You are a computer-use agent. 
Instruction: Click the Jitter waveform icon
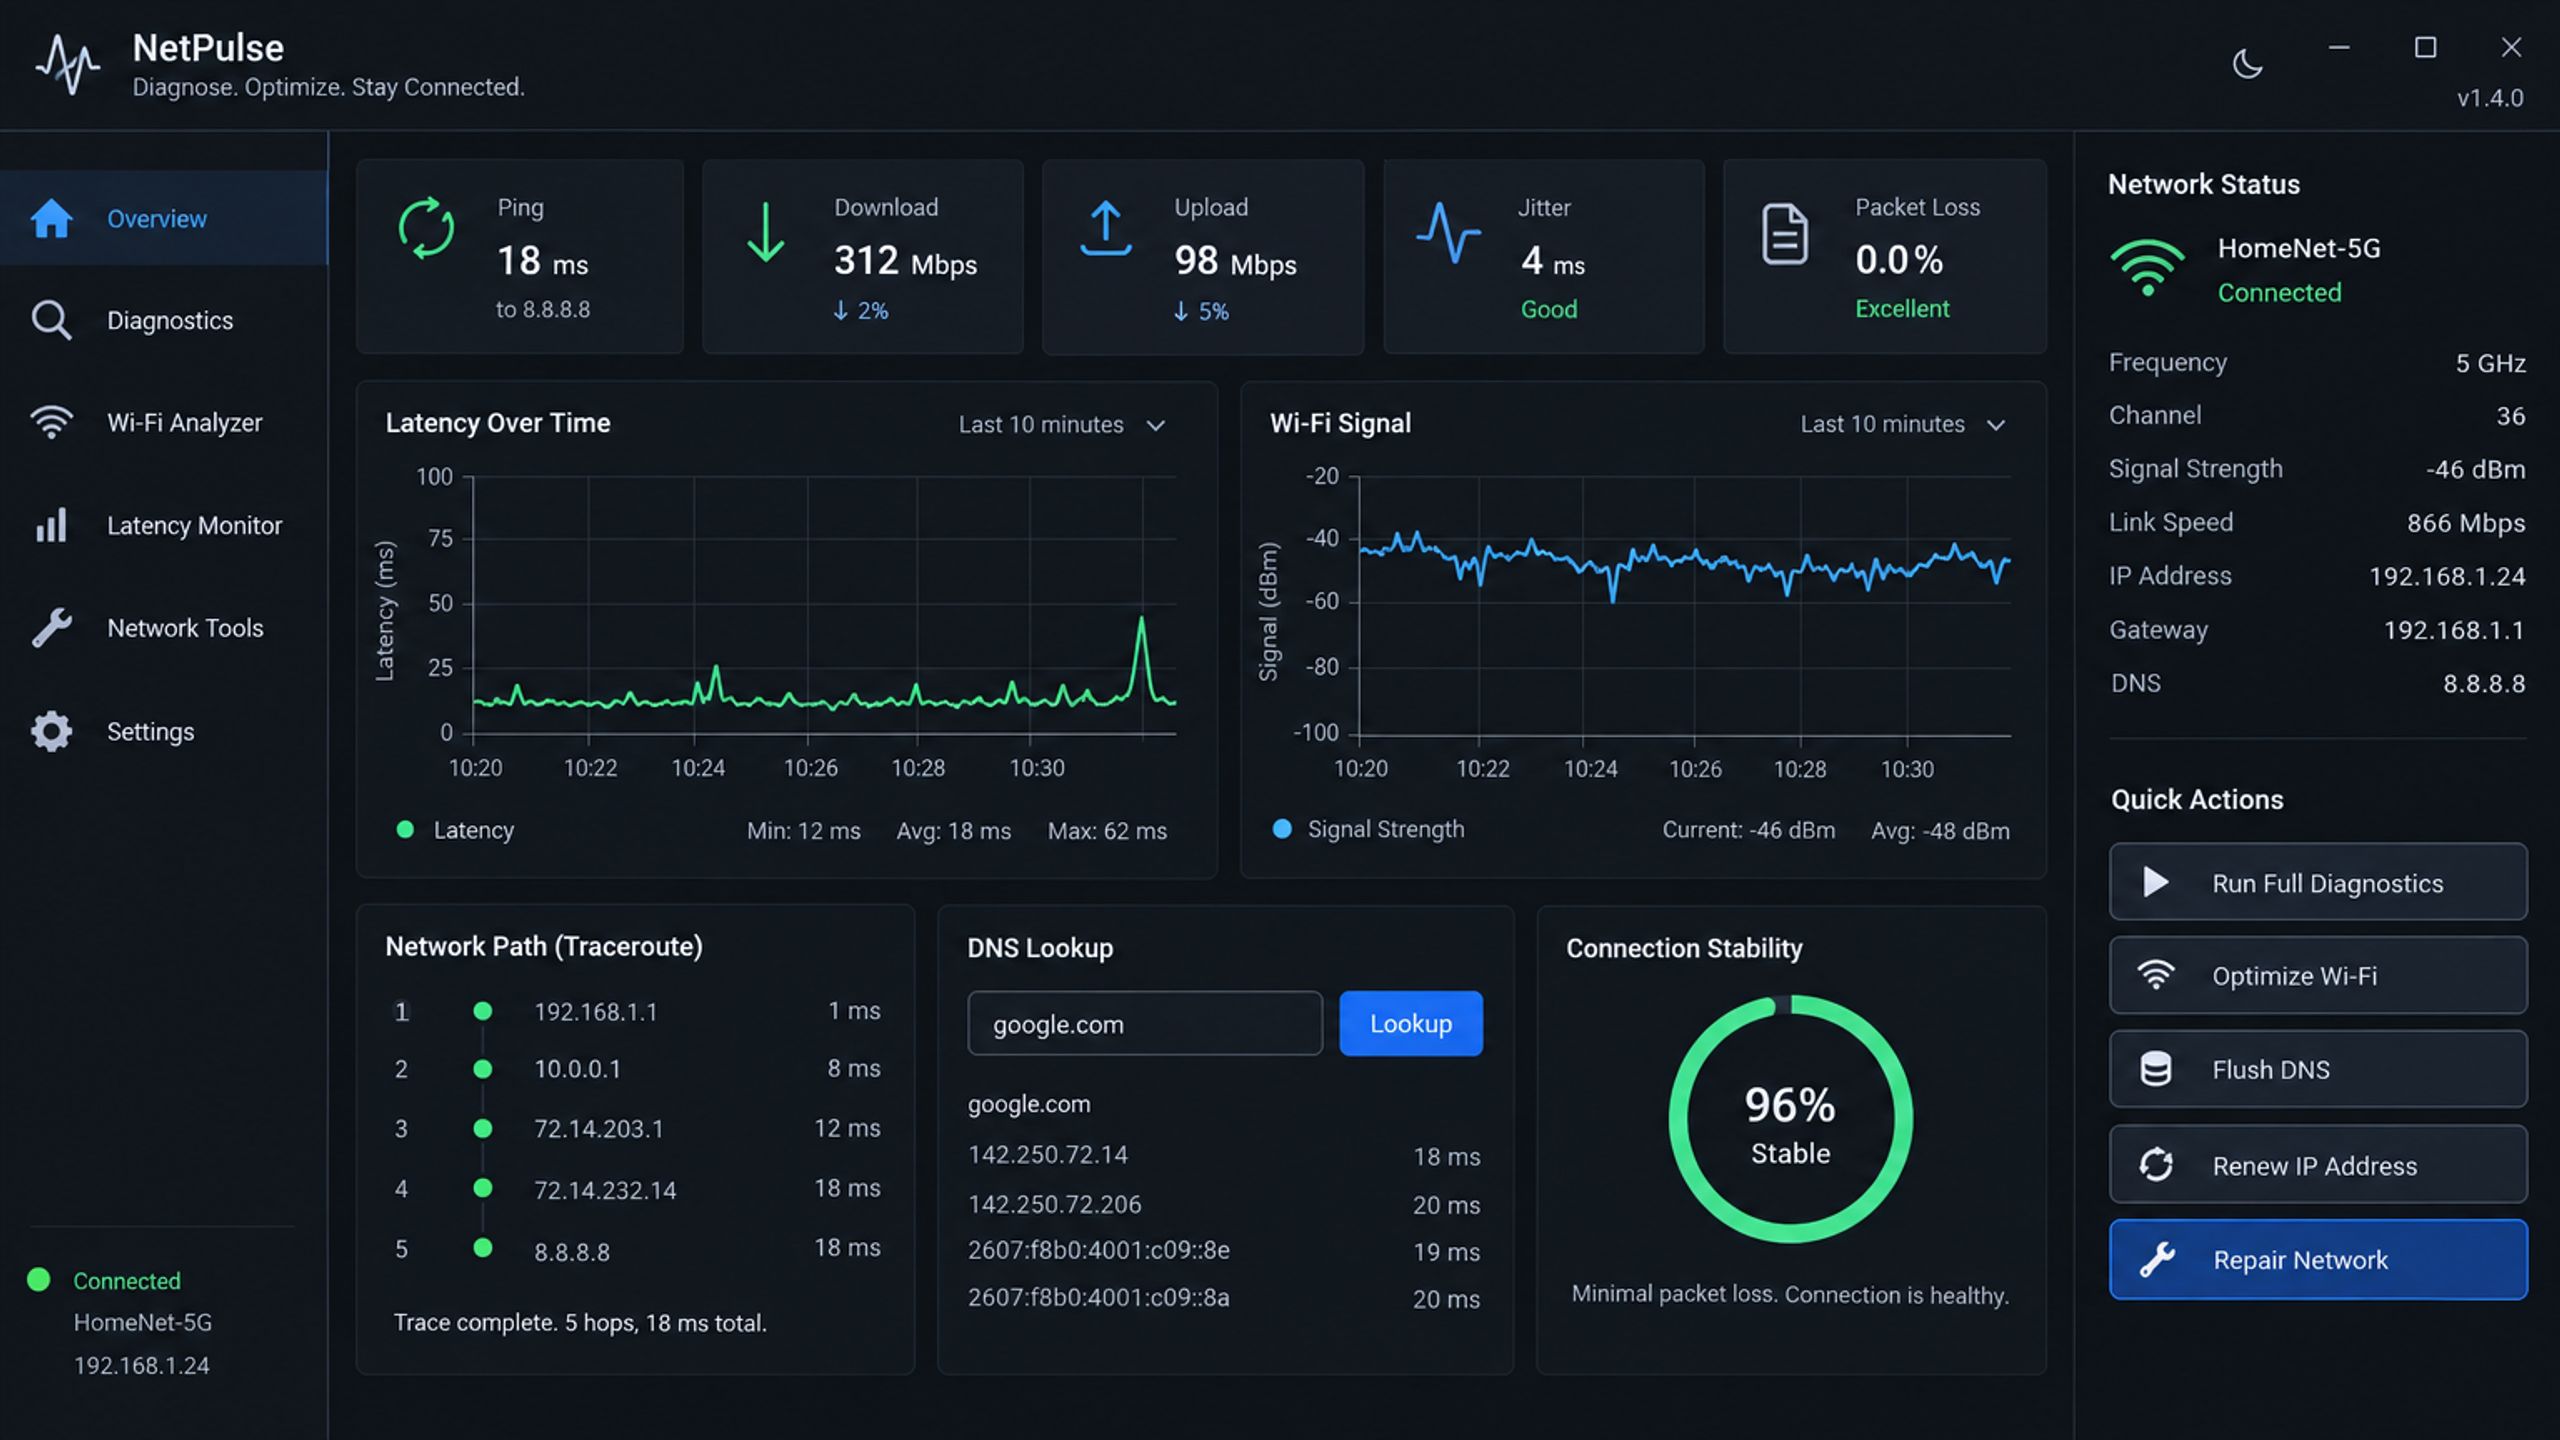(x=1448, y=234)
